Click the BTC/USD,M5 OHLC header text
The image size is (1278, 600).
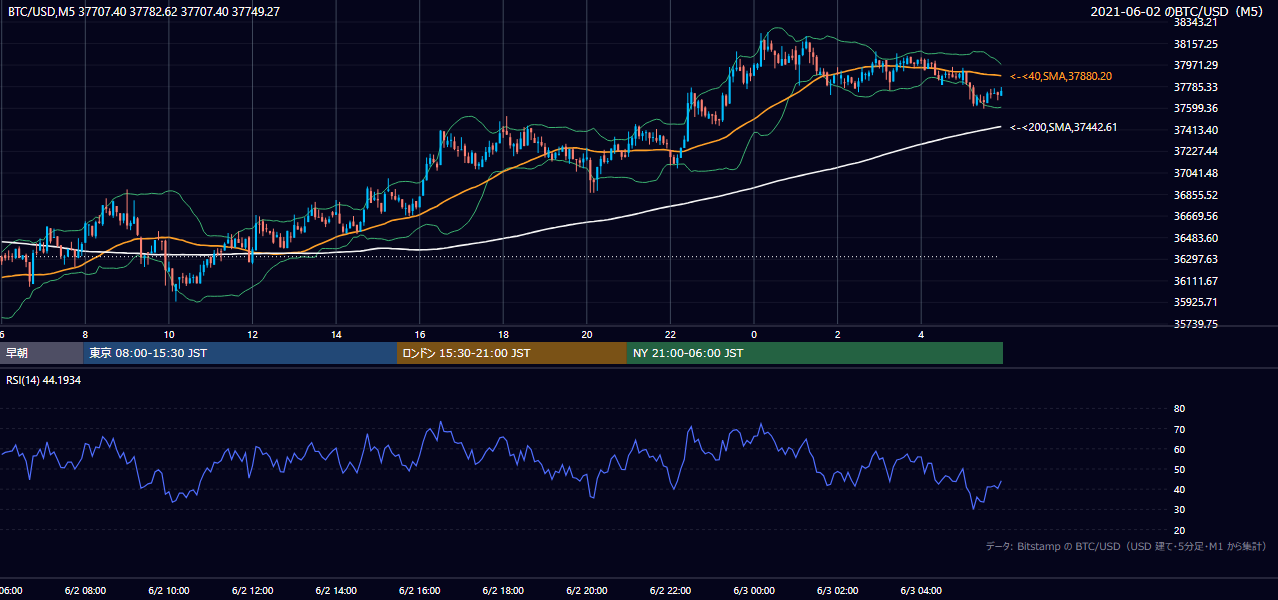(143, 11)
